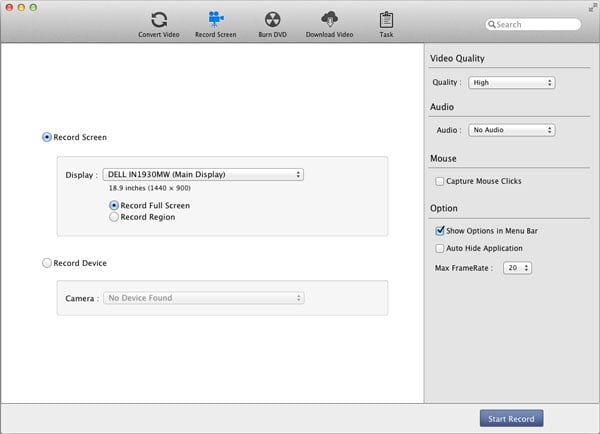Uncheck Show Options in Menu Bar

click(440, 231)
